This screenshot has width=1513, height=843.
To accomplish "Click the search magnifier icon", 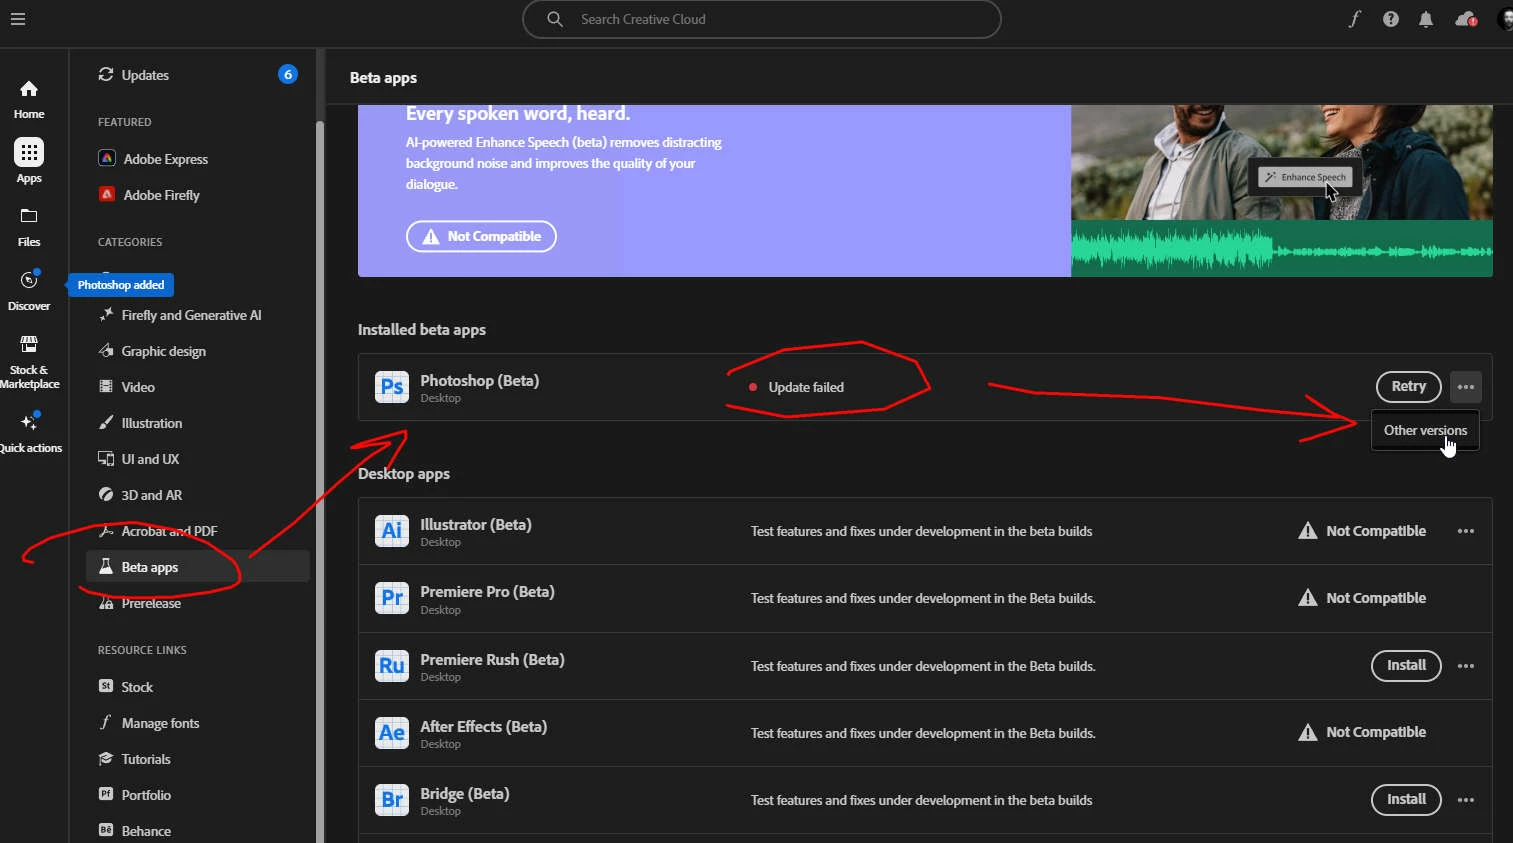I will [x=555, y=19].
